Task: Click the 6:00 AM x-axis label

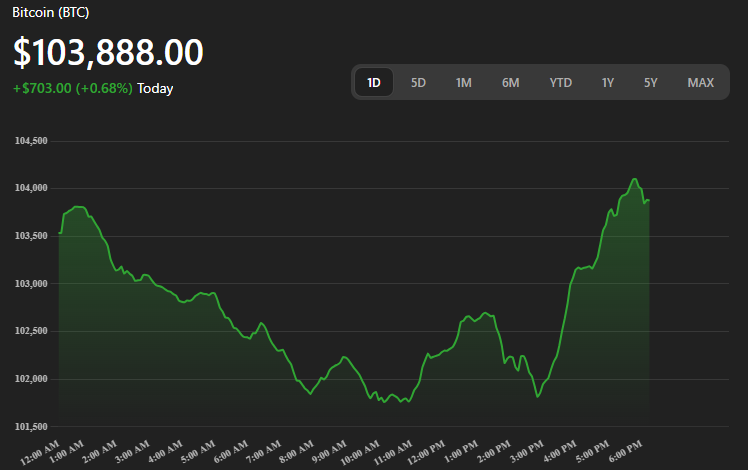Action: coord(231,451)
